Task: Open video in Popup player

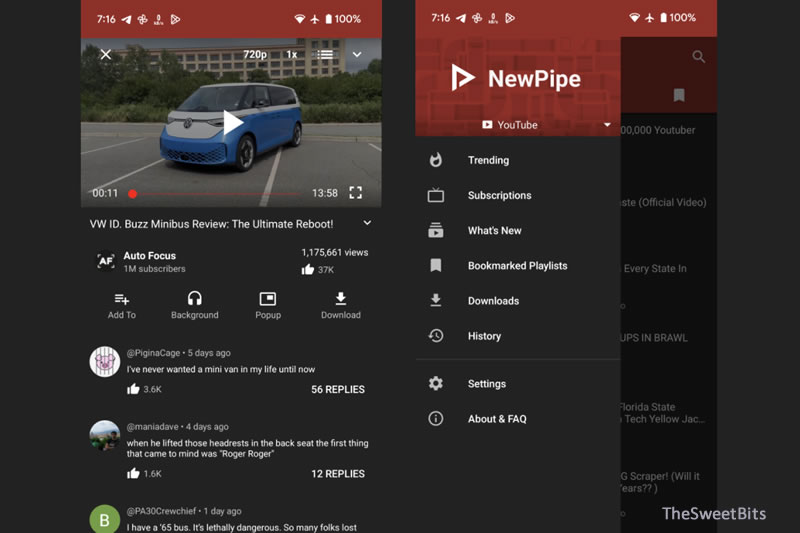Action: [268, 306]
